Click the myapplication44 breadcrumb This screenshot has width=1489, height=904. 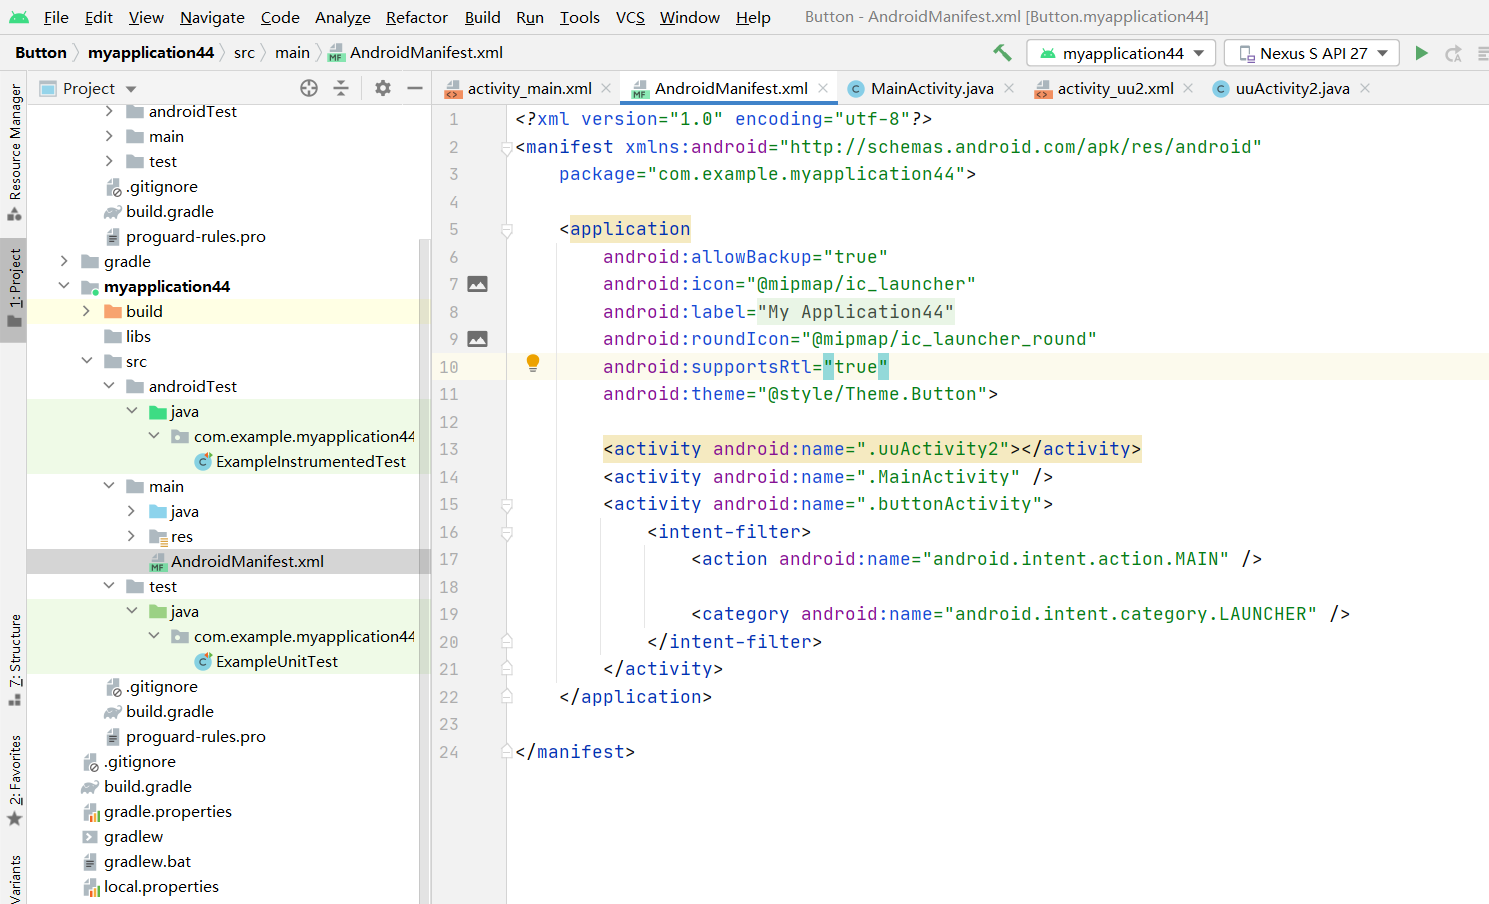click(x=151, y=53)
